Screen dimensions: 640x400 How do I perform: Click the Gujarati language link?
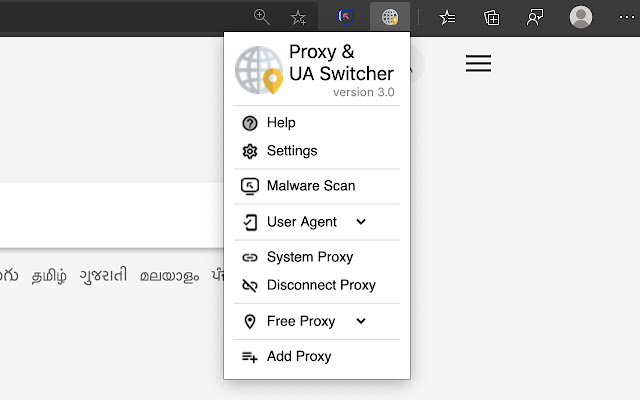(103, 275)
